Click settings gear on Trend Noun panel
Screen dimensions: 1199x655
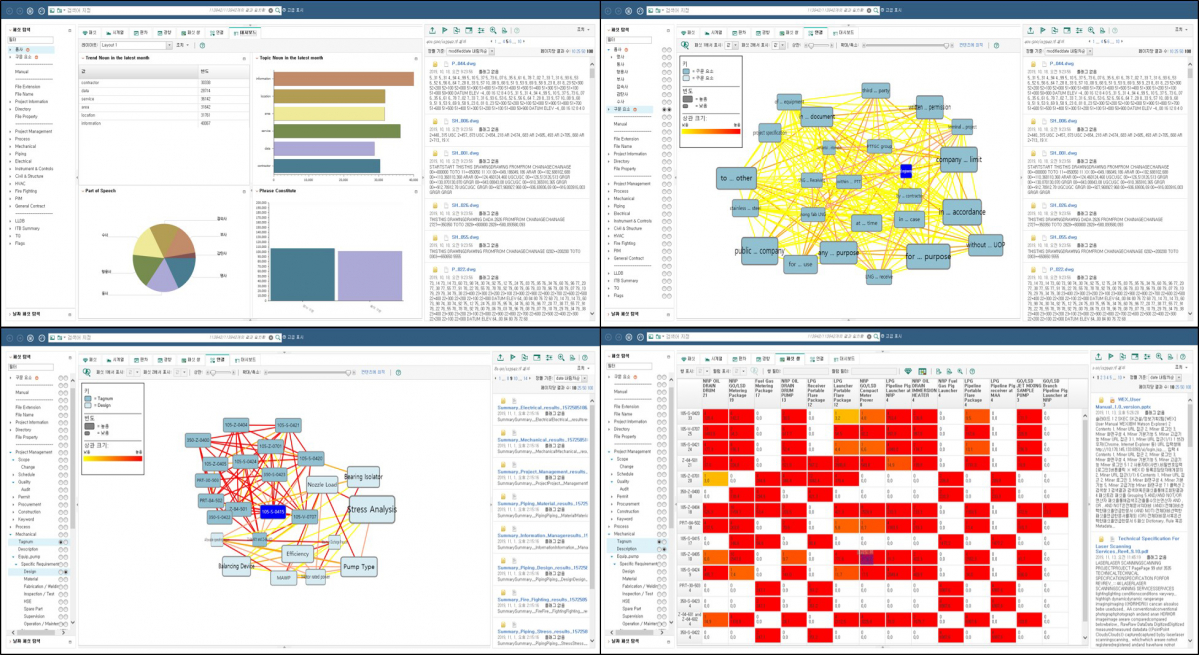pos(244,59)
